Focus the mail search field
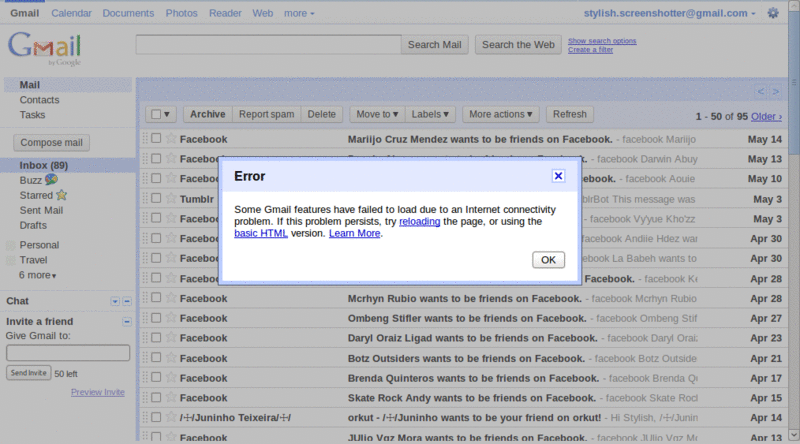800x444 pixels. pyautogui.click(x=268, y=44)
